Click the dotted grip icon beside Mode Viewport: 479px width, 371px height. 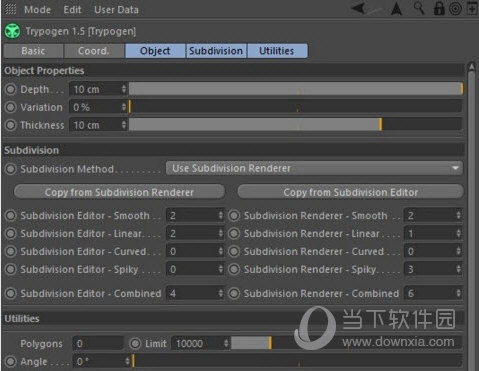point(10,9)
